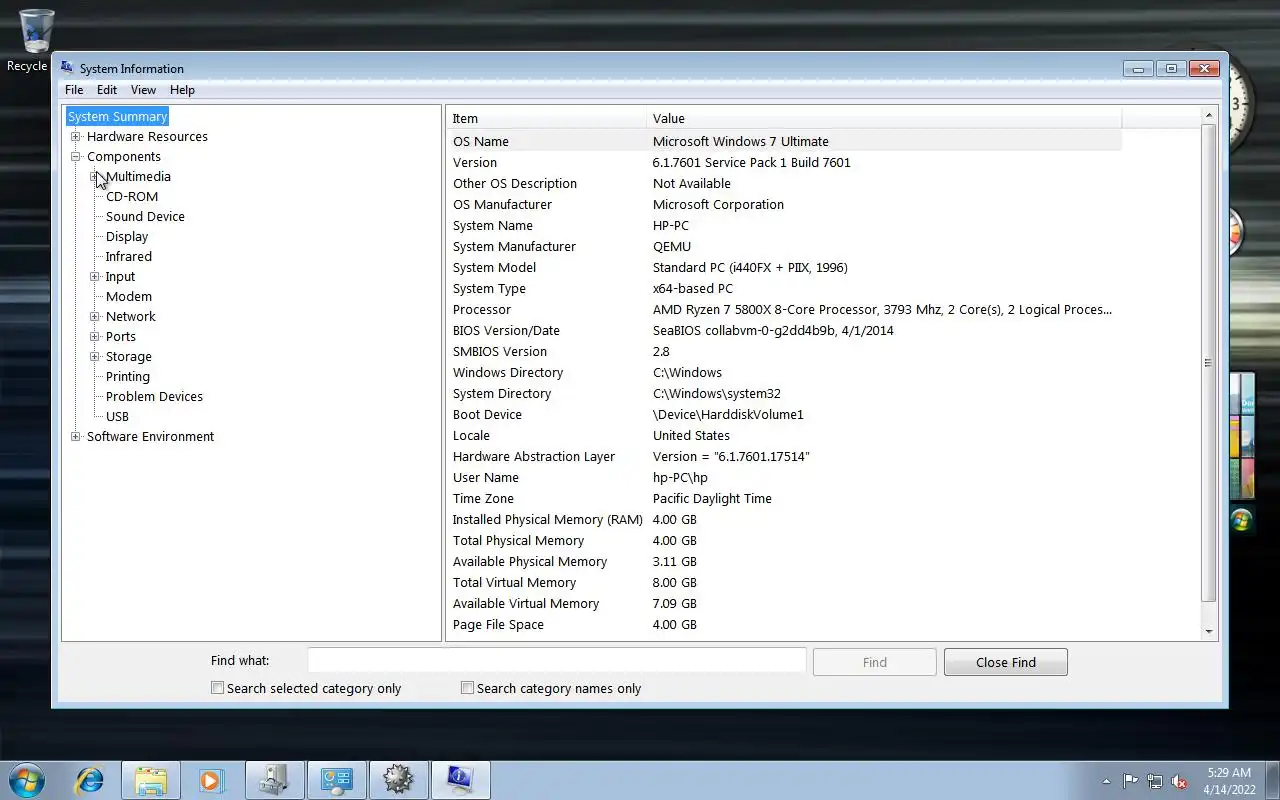Select the Modem tree item

[129, 296]
